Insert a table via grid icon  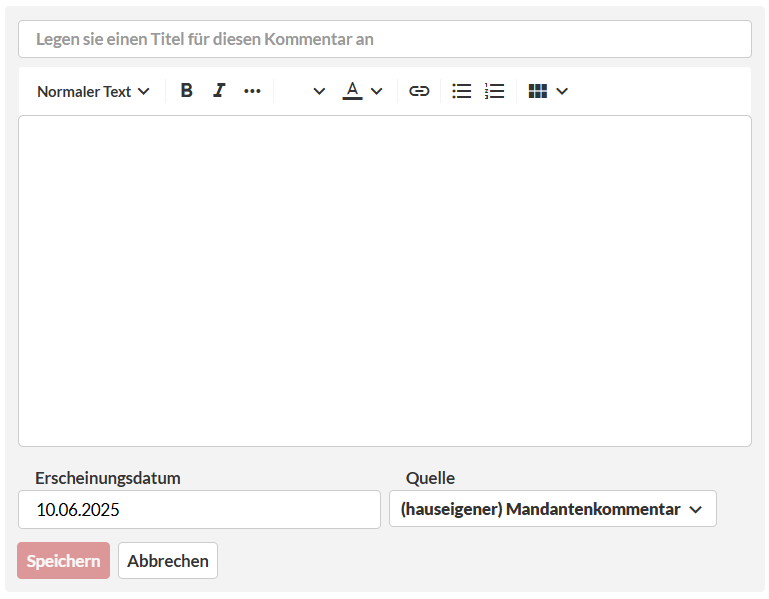tap(538, 91)
